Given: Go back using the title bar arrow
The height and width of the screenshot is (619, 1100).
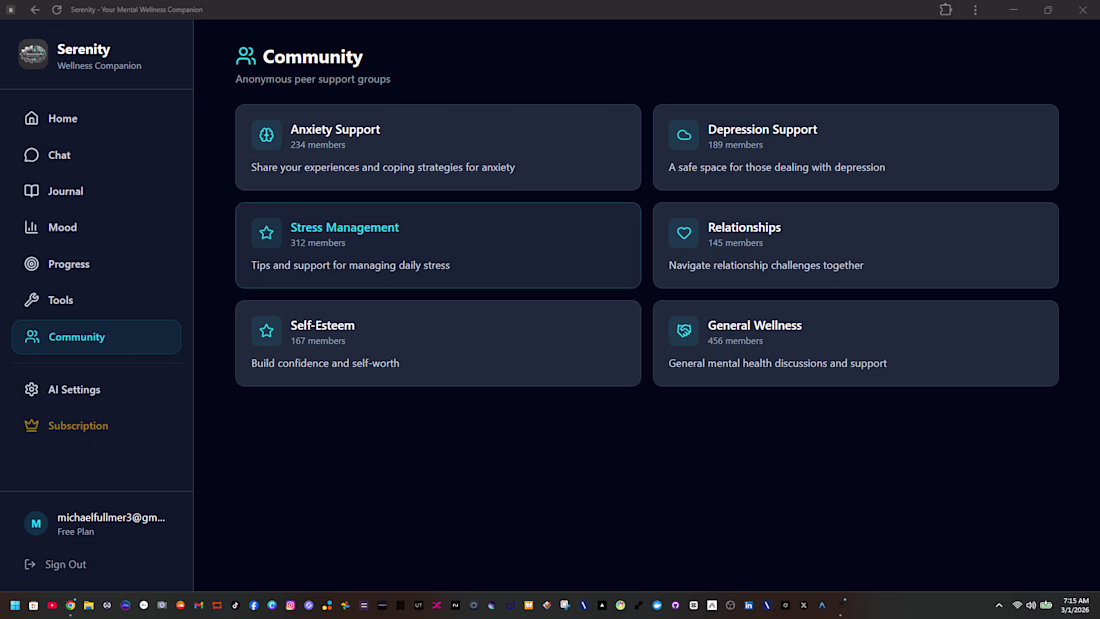Looking at the screenshot, I should [x=35, y=10].
